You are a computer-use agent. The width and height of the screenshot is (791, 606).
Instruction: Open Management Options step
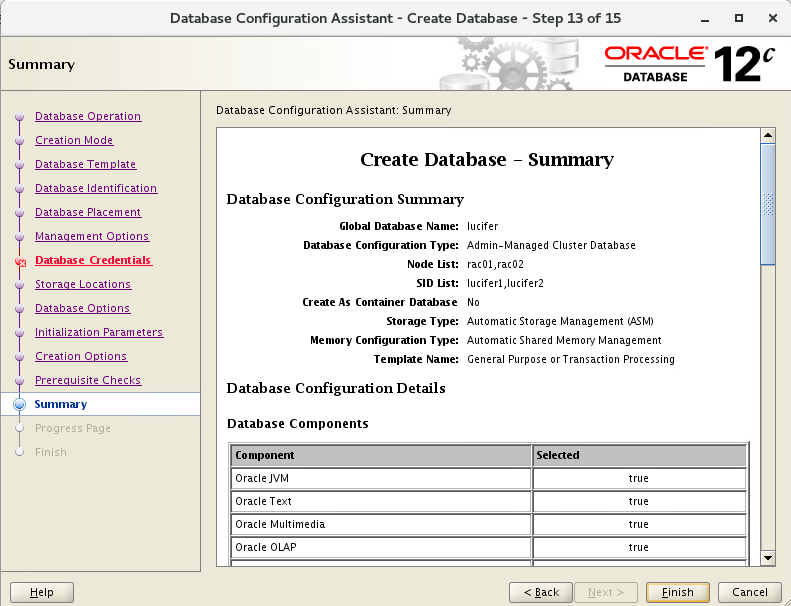(92, 236)
